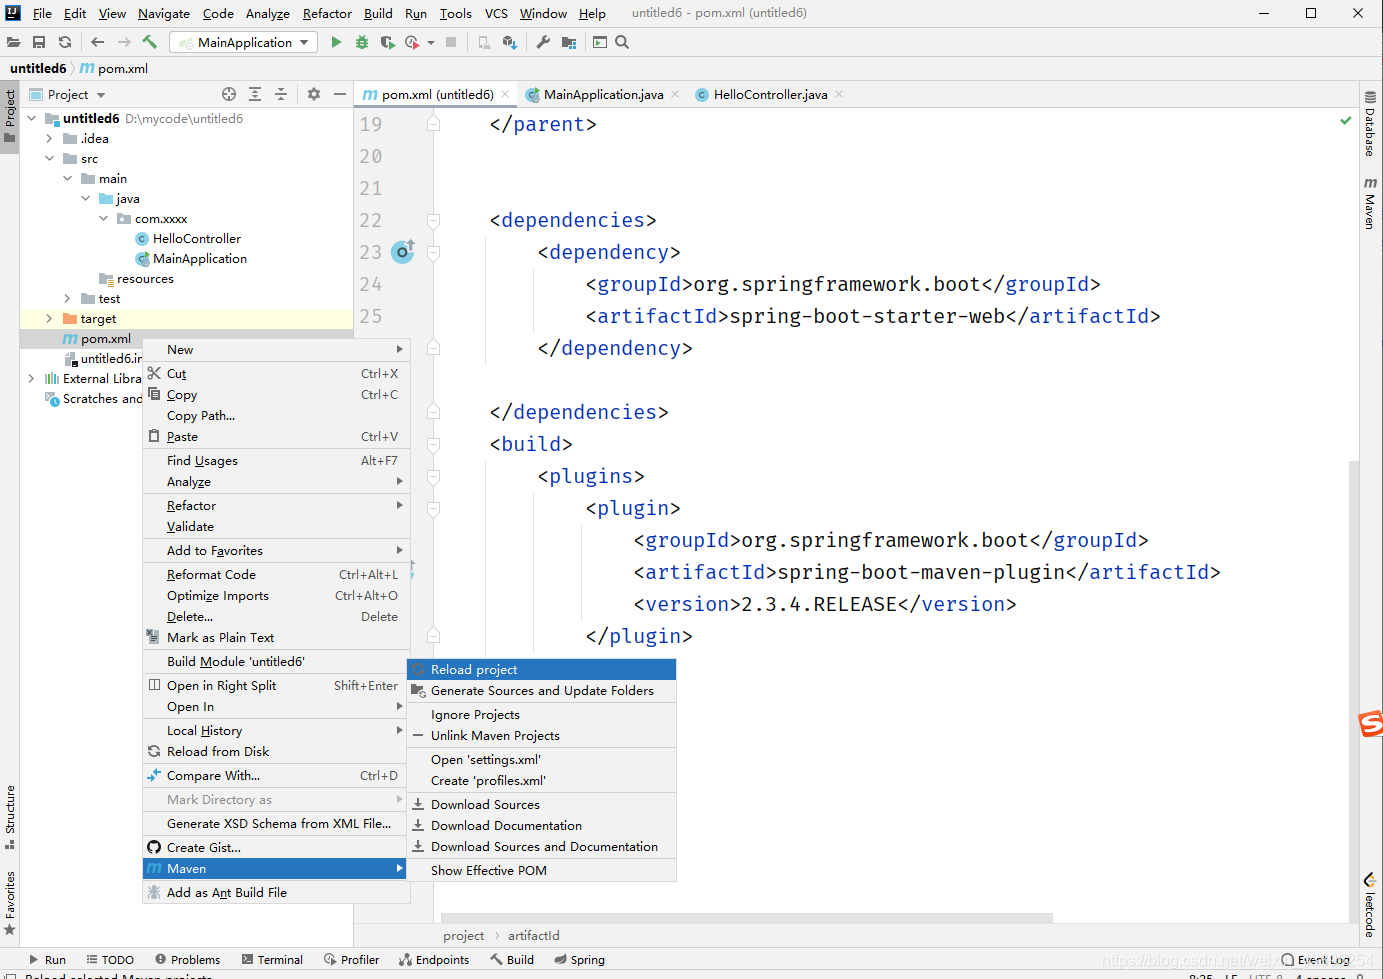Screen dimensions: 1383x979
Task: Click the Synchronize refresh toolbar icon
Action: (65, 42)
